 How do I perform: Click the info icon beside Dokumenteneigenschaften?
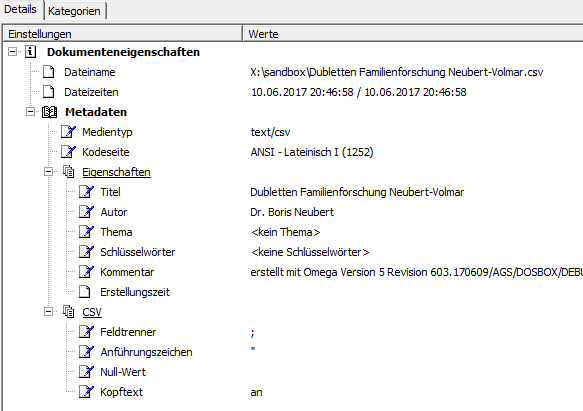[30, 52]
